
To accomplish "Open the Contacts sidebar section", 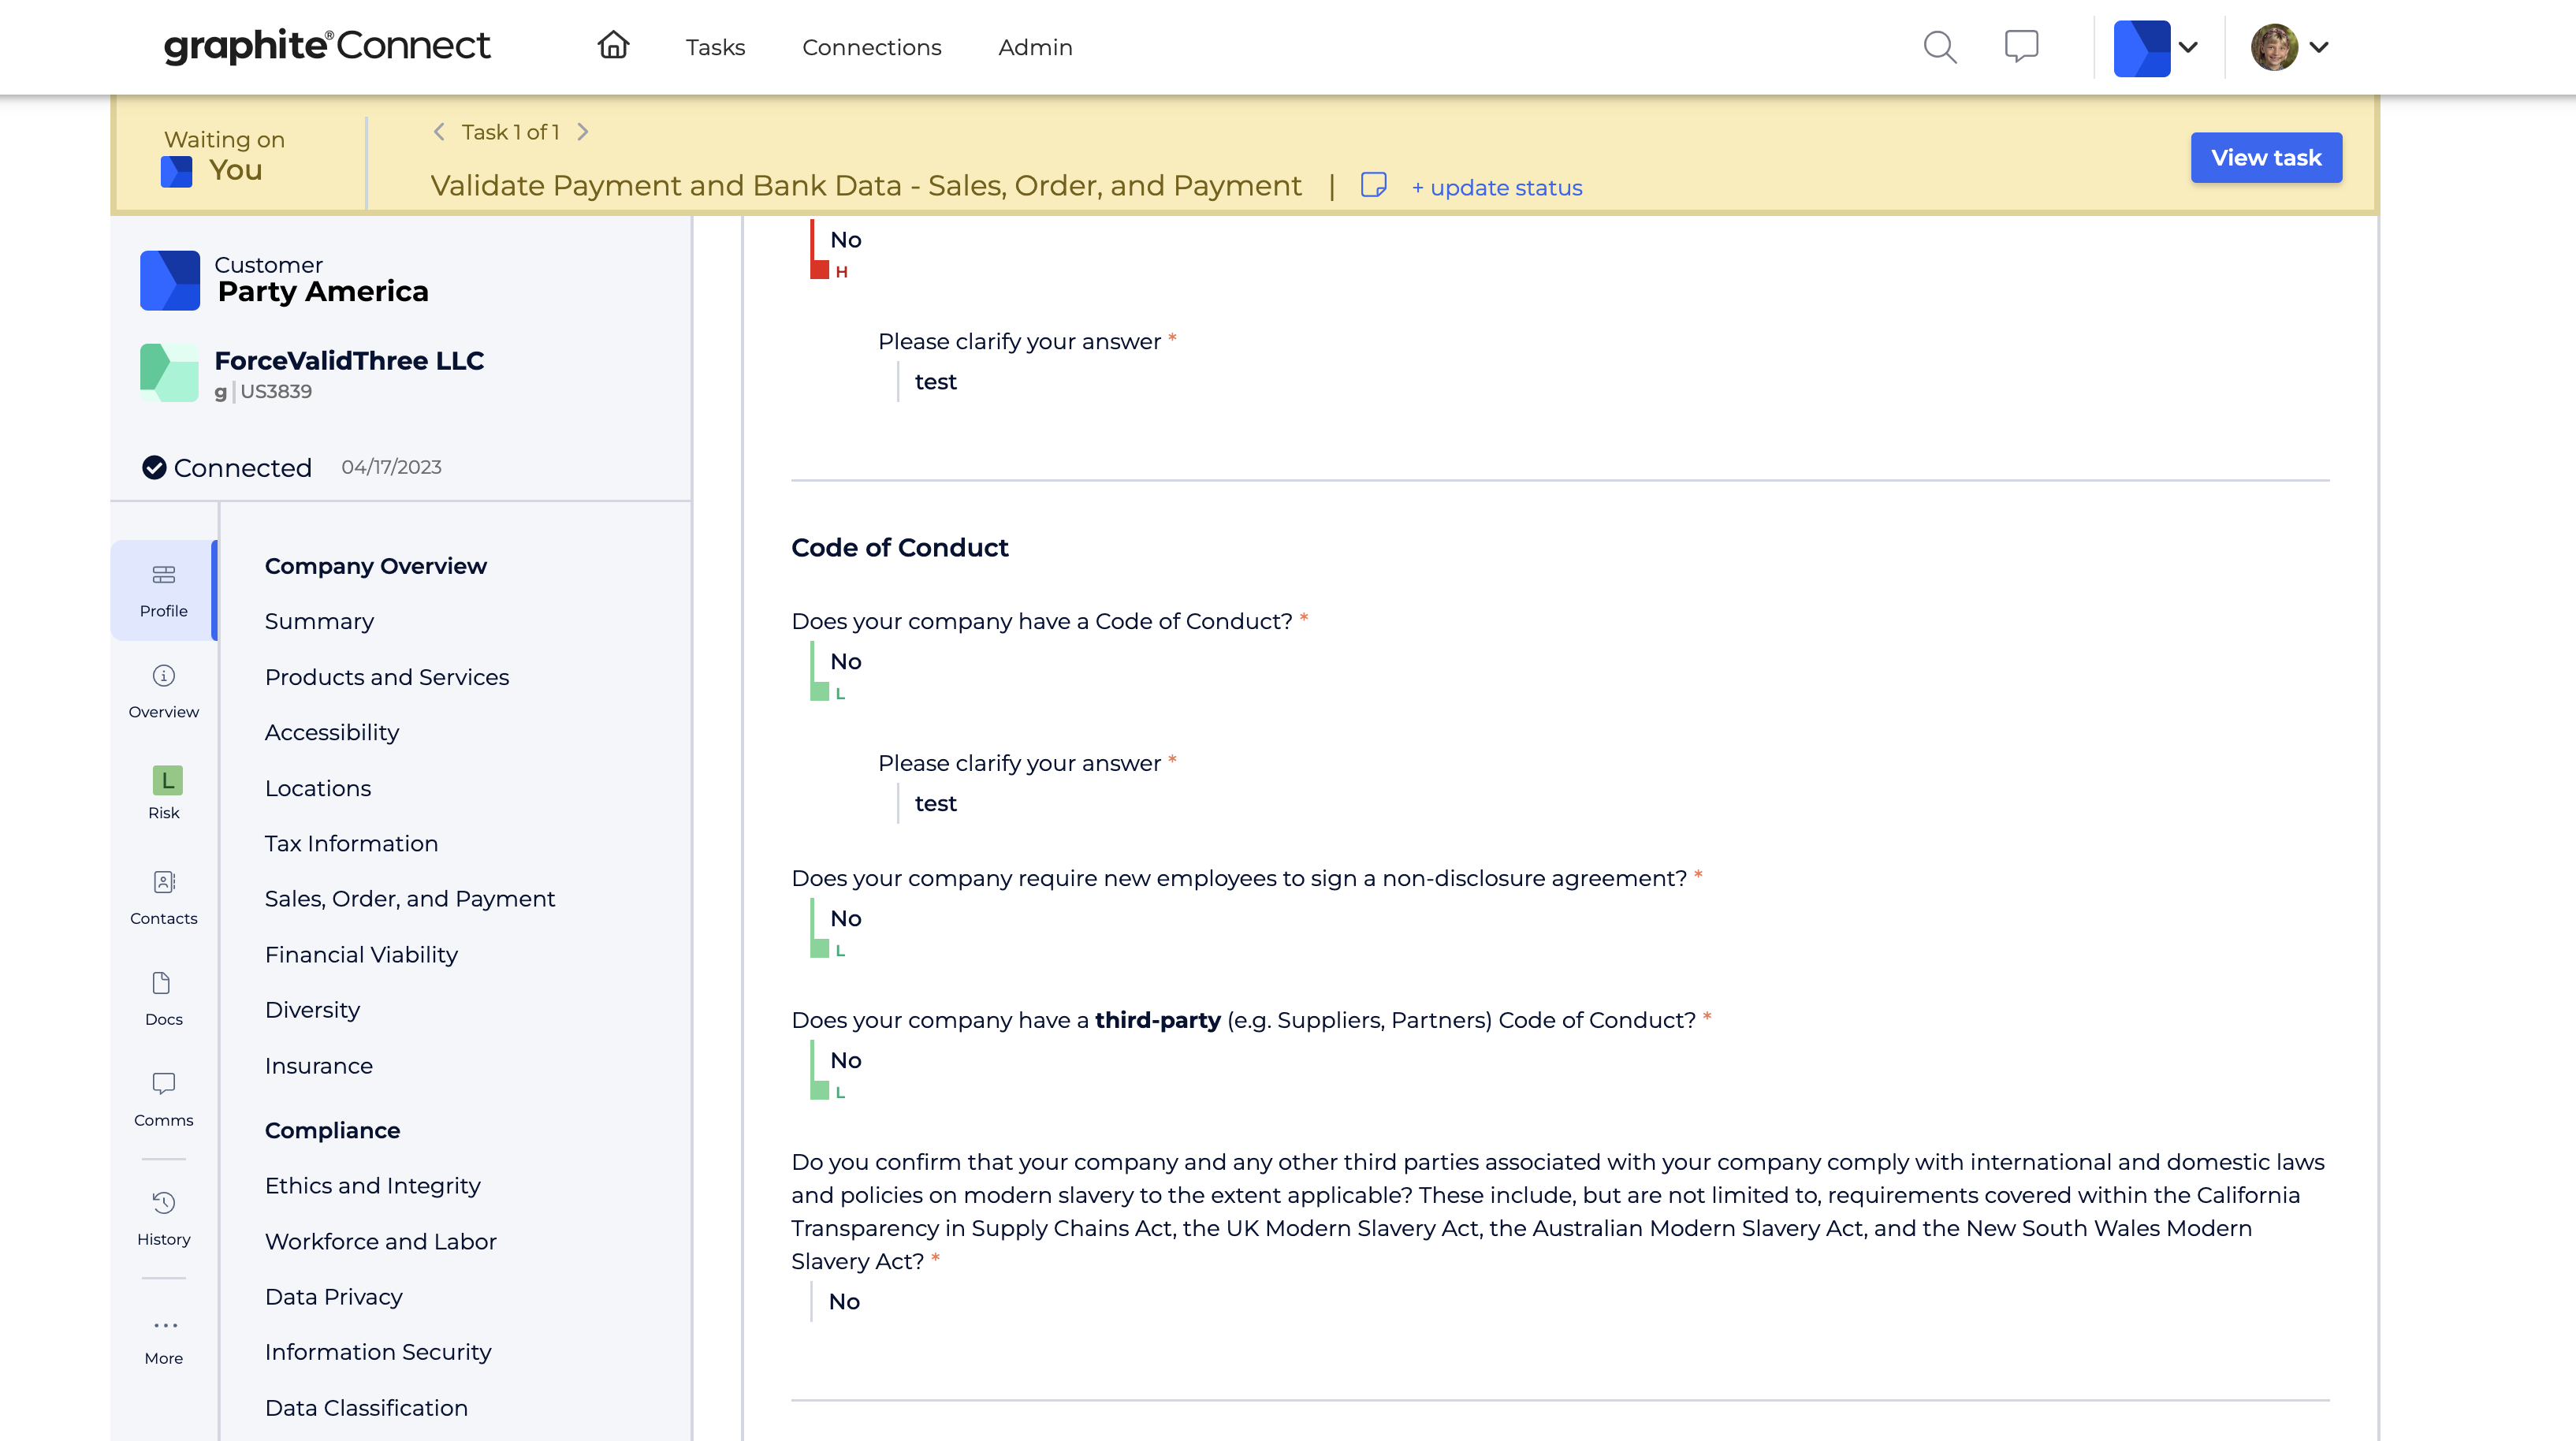I will (x=164, y=897).
